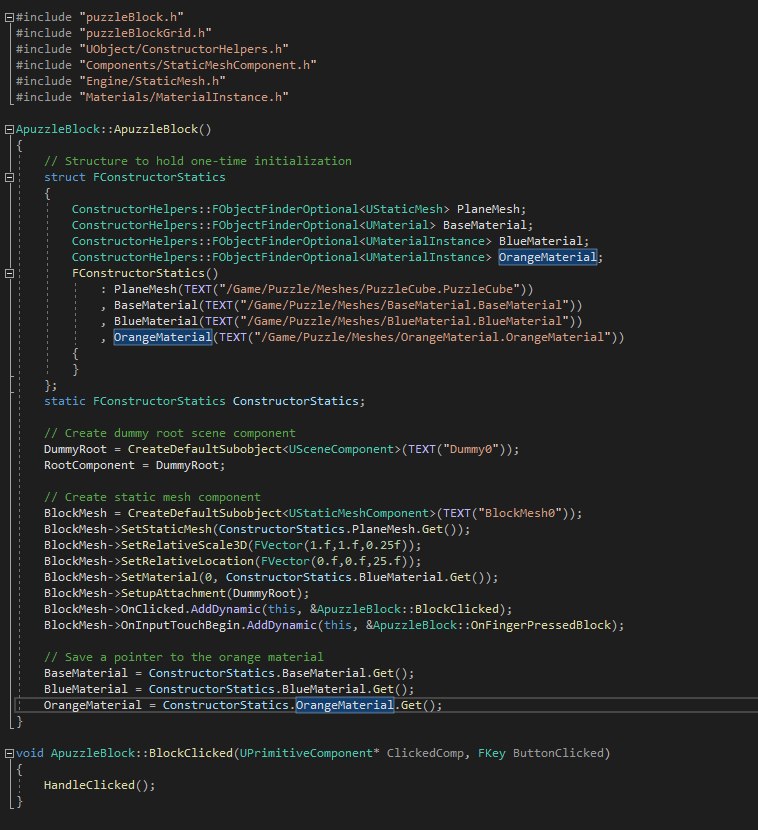This screenshot has height=830, width=758.
Task: Collapse the #include block fold marker
Action: (x=9, y=17)
